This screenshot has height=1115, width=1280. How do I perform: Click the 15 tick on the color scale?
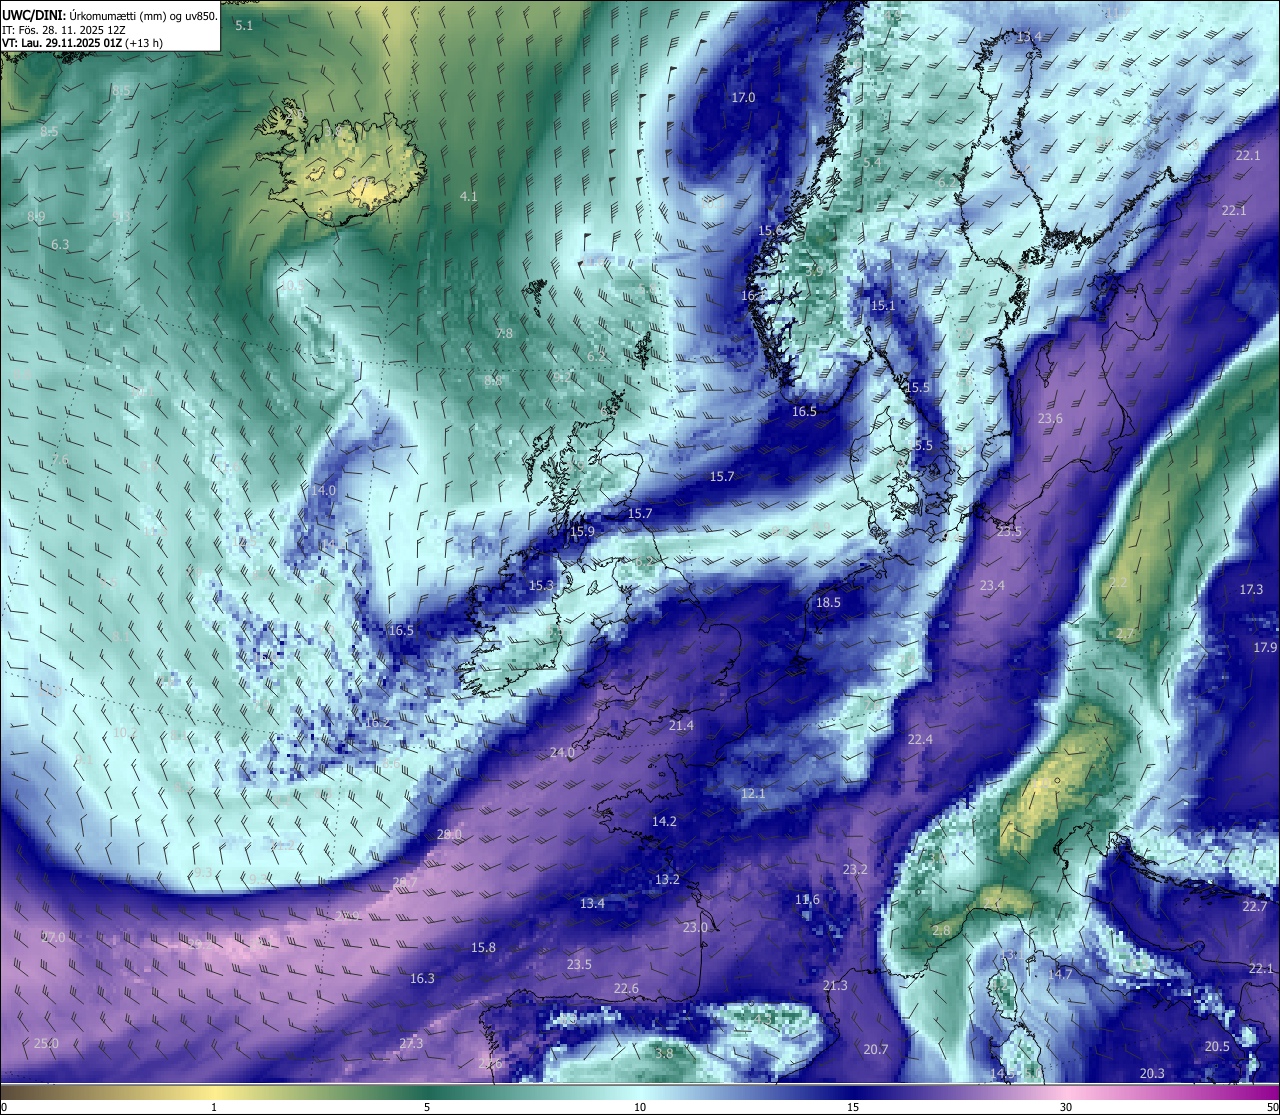click(853, 1107)
